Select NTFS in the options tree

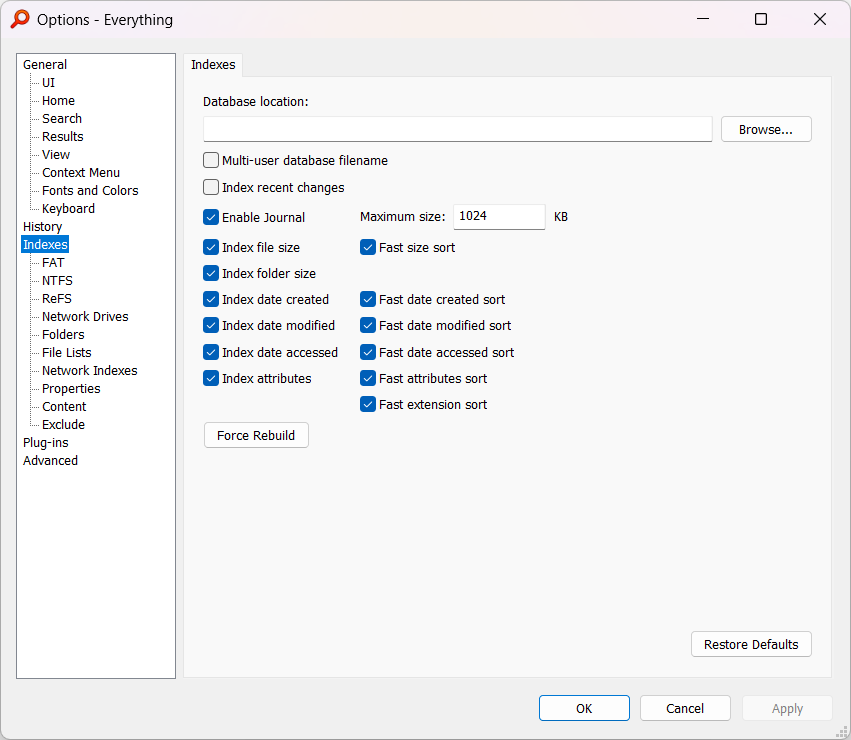pos(57,280)
